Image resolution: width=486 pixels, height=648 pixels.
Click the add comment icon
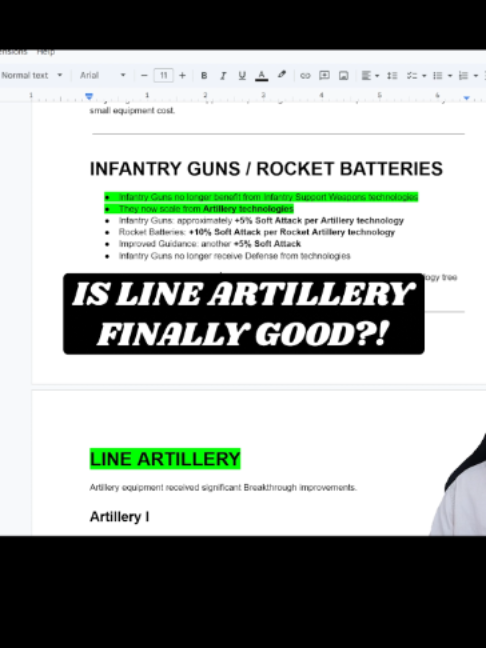[324, 76]
